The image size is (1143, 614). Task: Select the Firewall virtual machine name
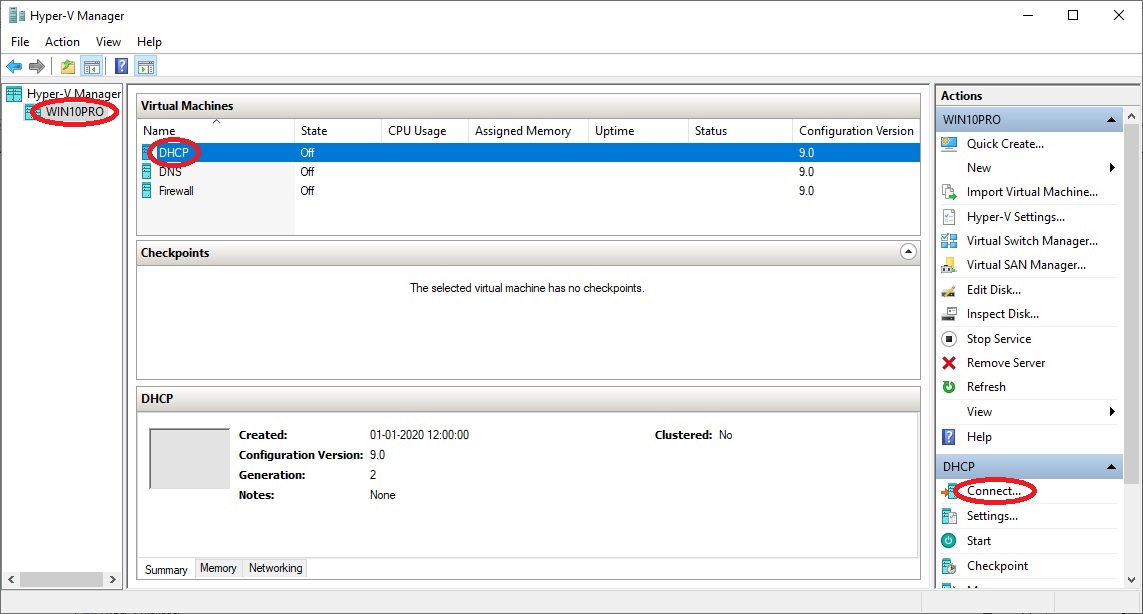176,191
